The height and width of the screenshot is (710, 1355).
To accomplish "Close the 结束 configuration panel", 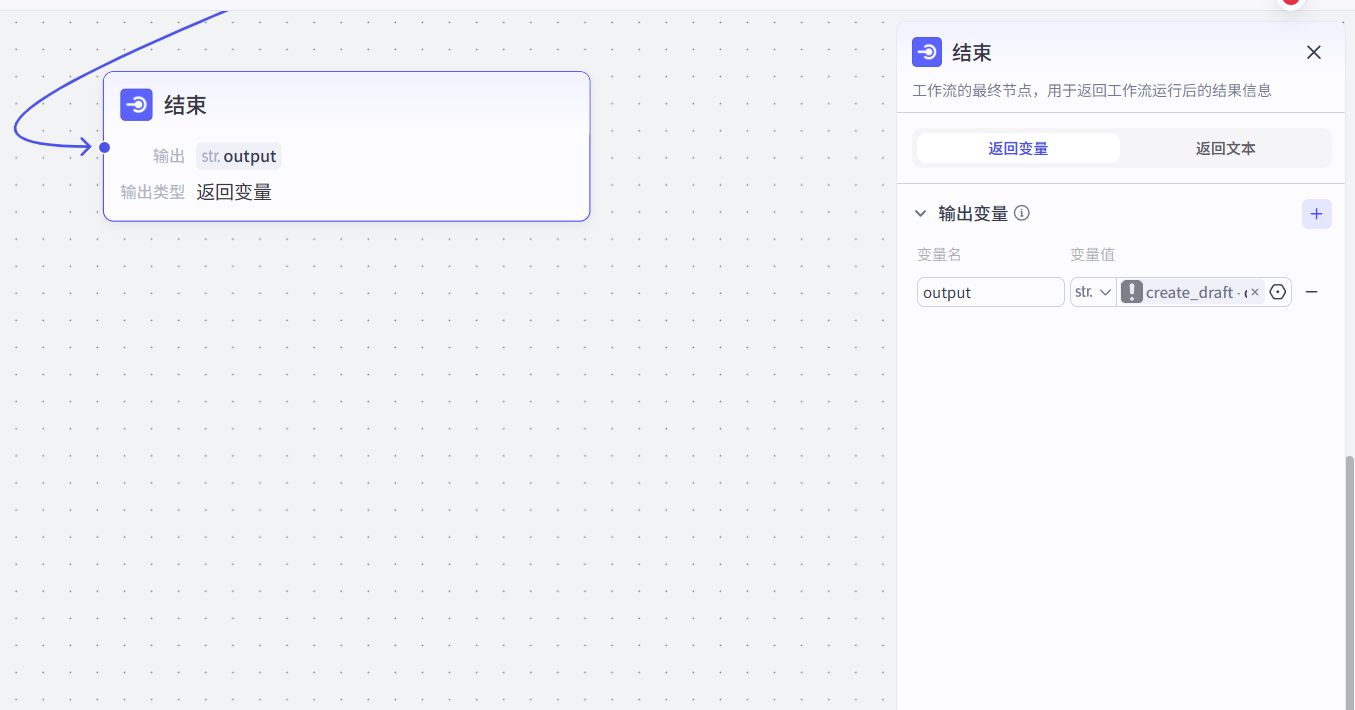I will click(x=1314, y=52).
